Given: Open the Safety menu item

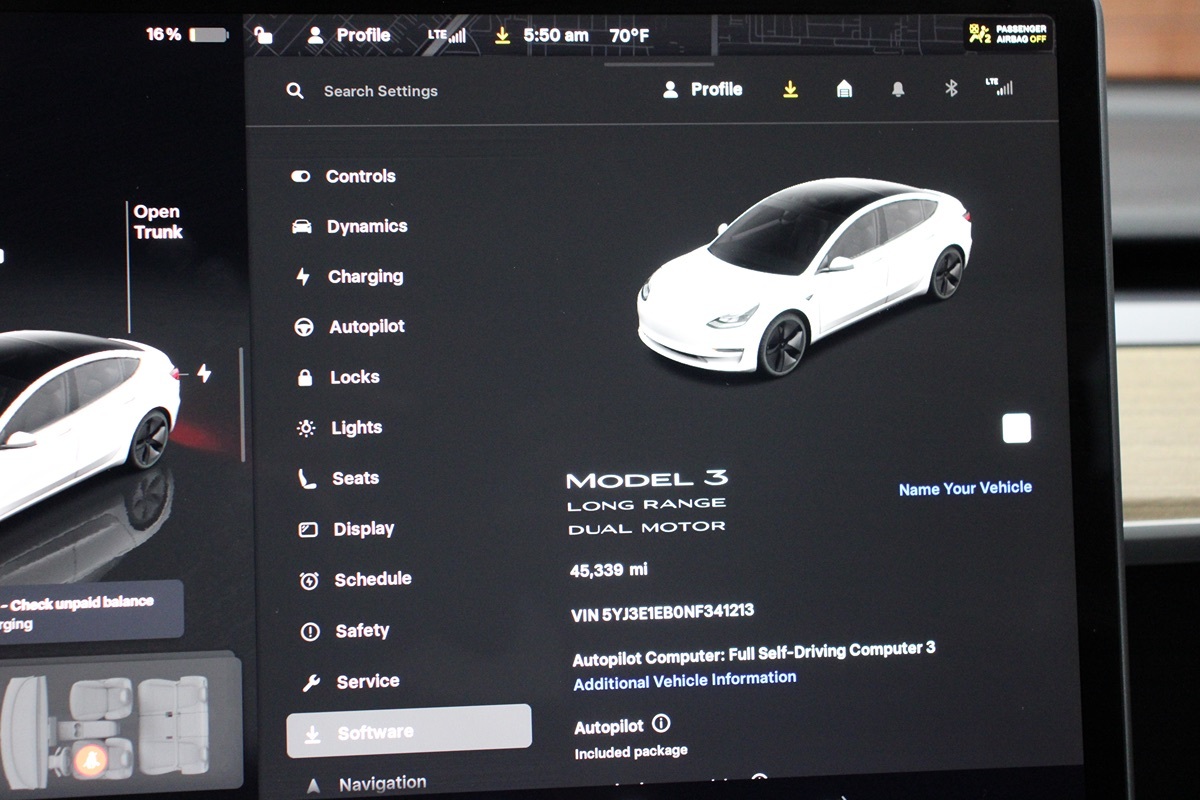Looking at the screenshot, I should [x=361, y=631].
